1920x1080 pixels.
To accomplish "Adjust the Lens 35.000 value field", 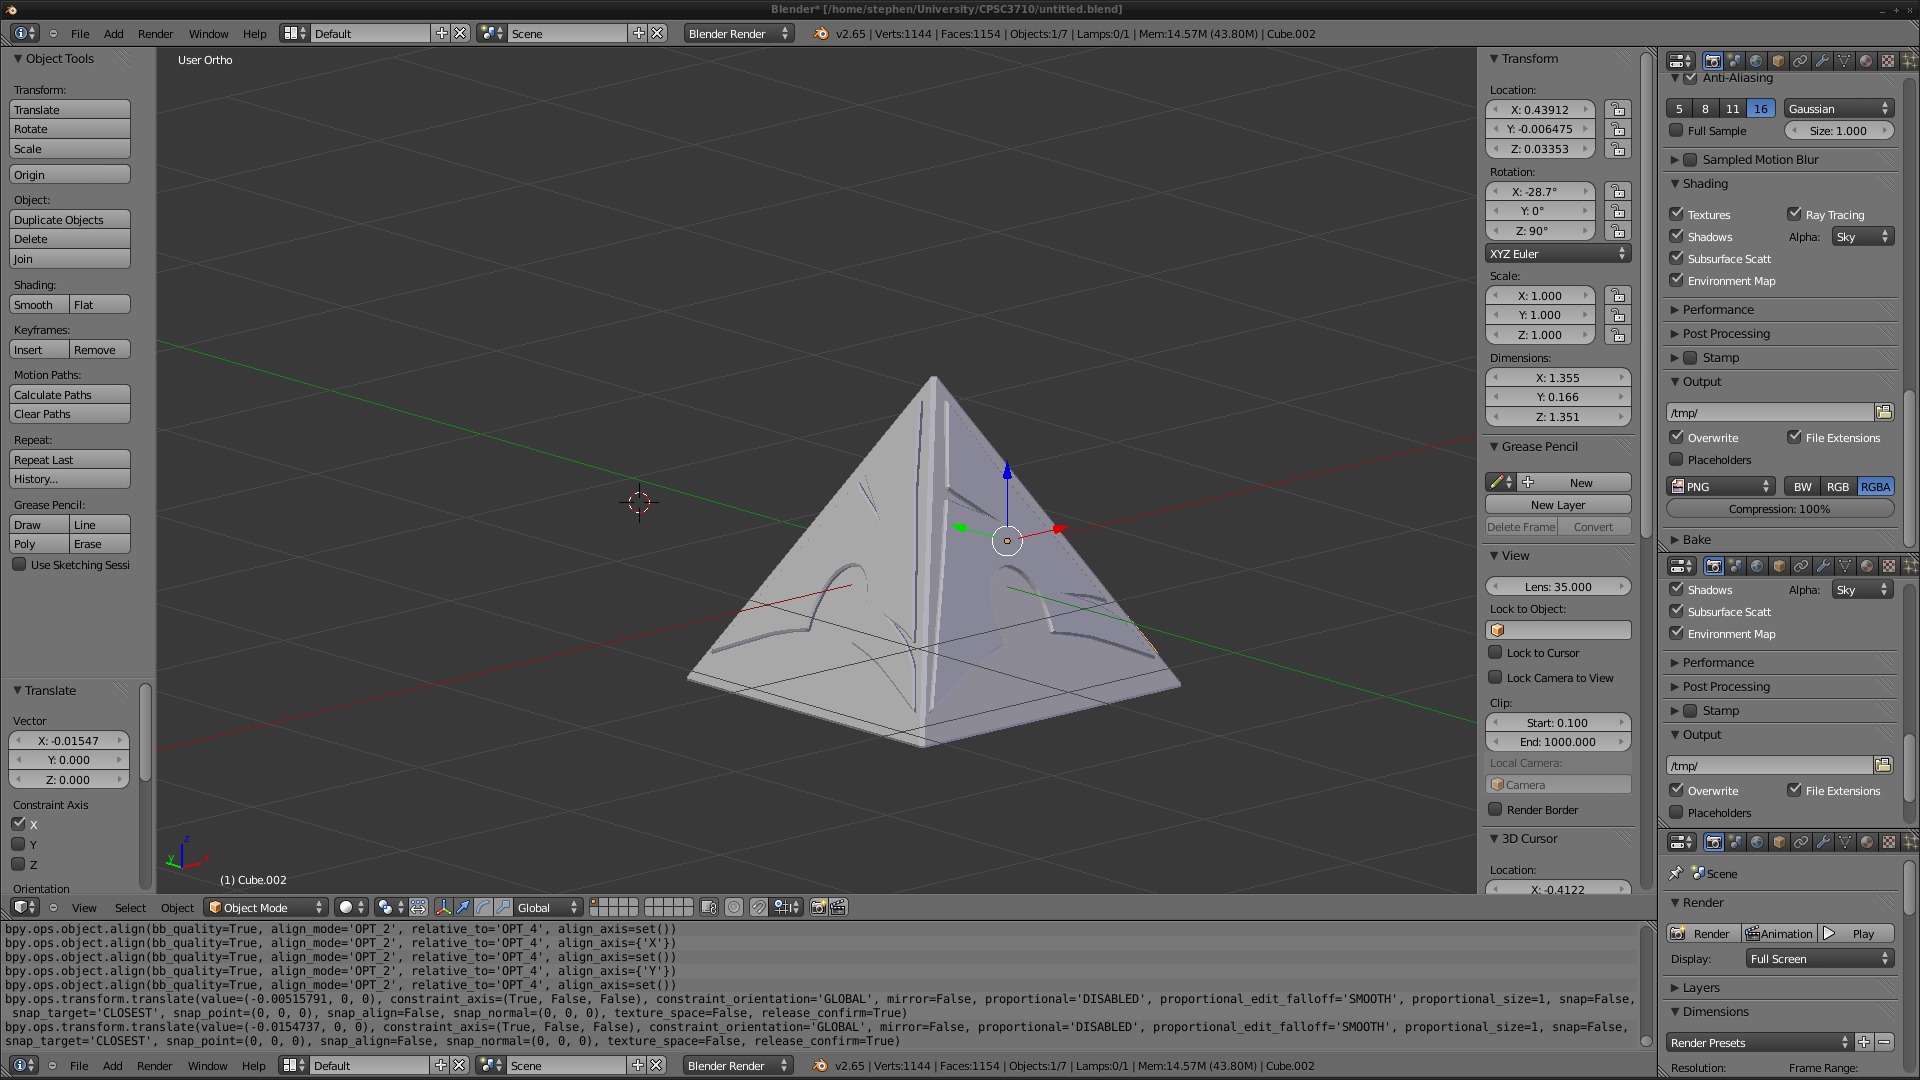I will (x=1558, y=586).
